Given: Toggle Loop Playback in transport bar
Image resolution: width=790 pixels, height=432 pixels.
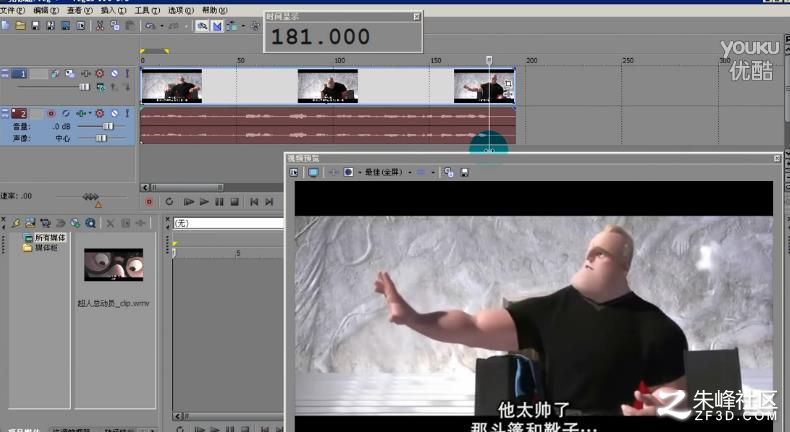Looking at the screenshot, I should pyautogui.click(x=169, y=202).
